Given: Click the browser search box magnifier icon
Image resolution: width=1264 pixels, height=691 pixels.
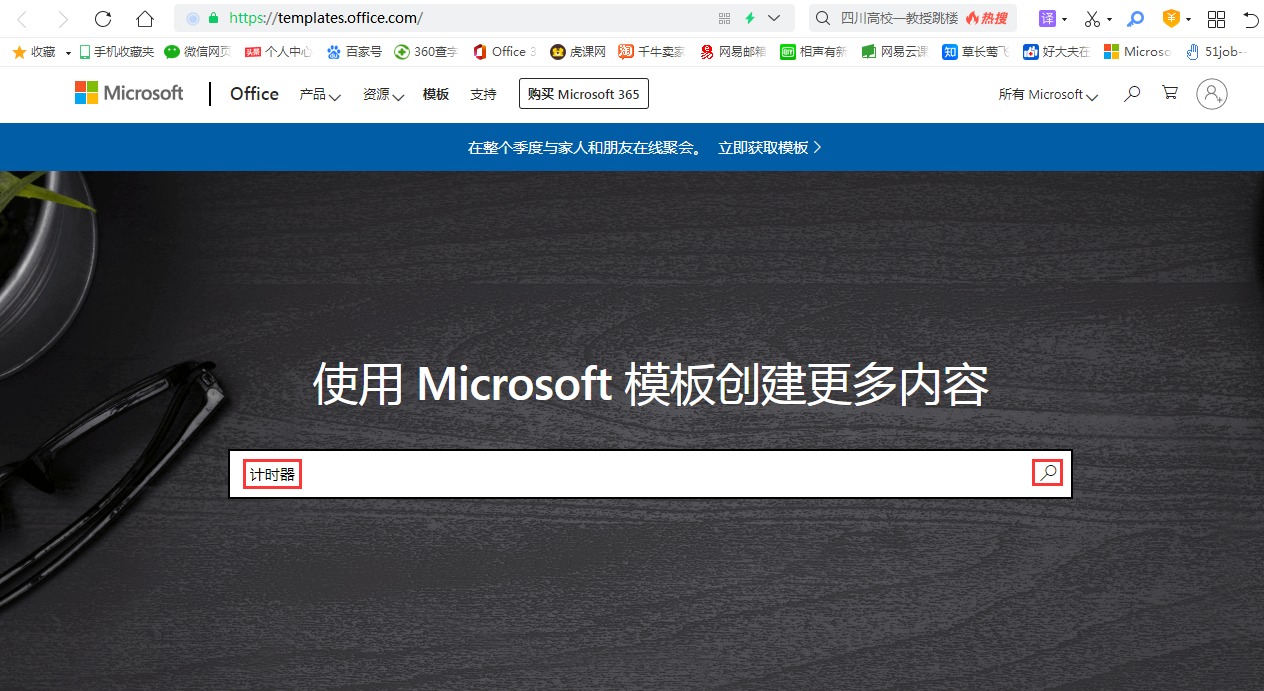Looking at the screenshot, I should 822,18.
